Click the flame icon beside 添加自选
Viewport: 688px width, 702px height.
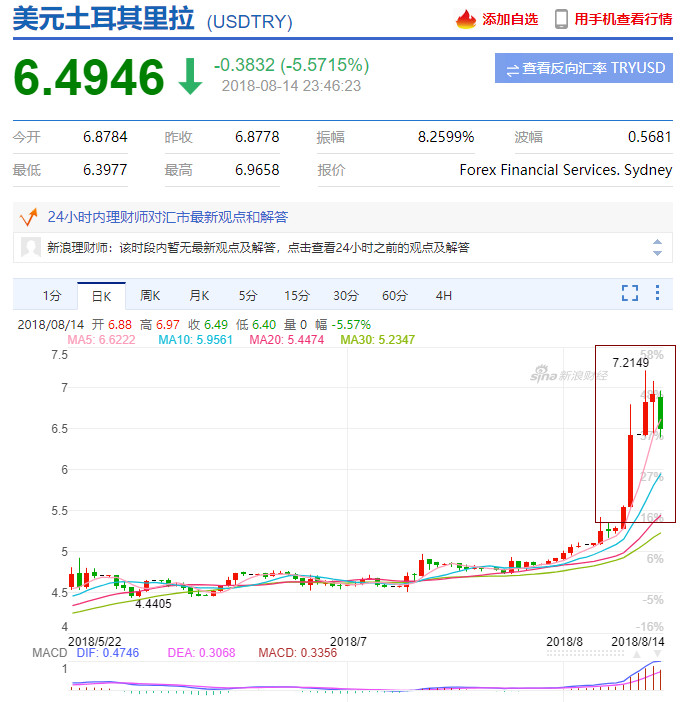click(x=466, y=19)
